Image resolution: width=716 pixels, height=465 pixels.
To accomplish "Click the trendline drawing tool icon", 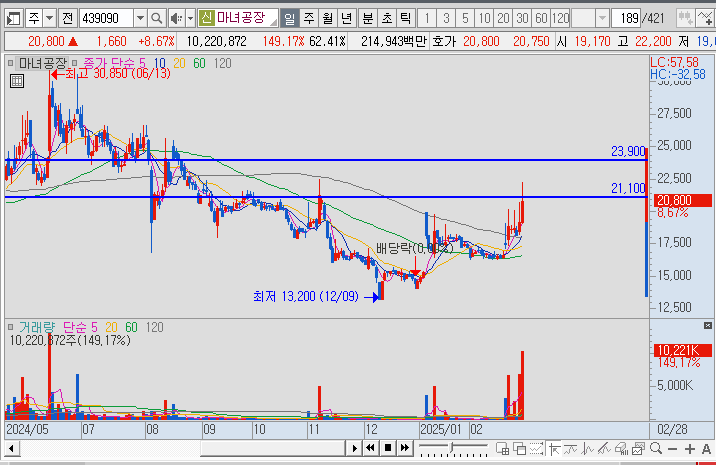I will click(604, 449).
